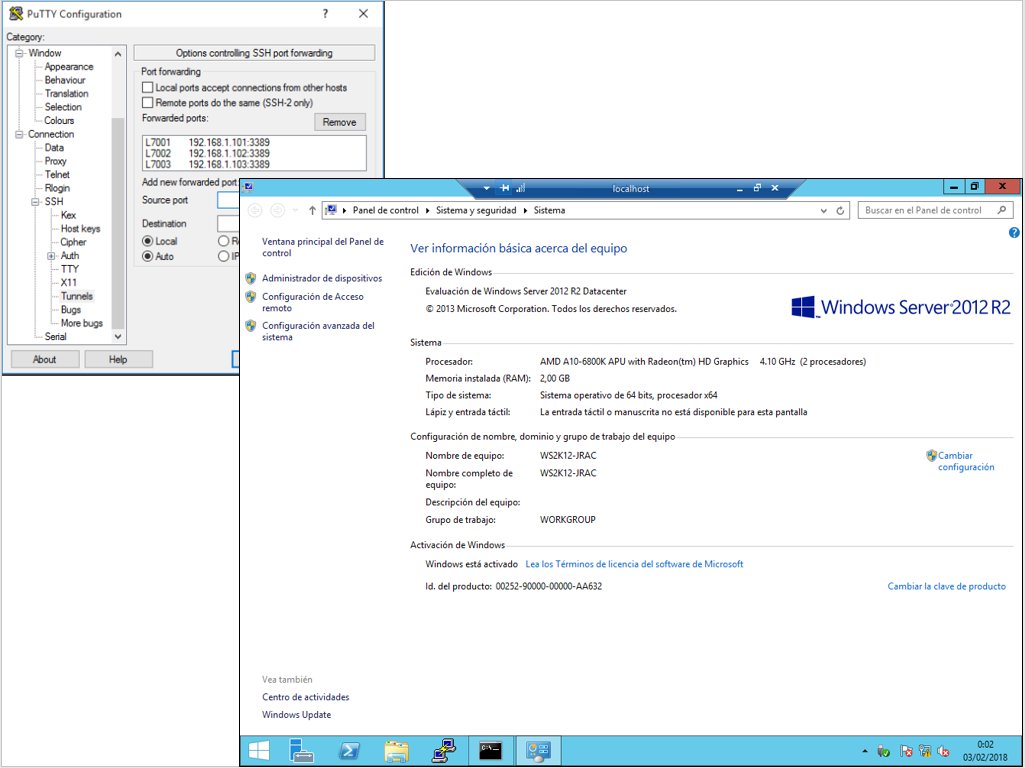Open Configuración avanzada del sistema link
1025x768 pixels.
click(318, 331)
